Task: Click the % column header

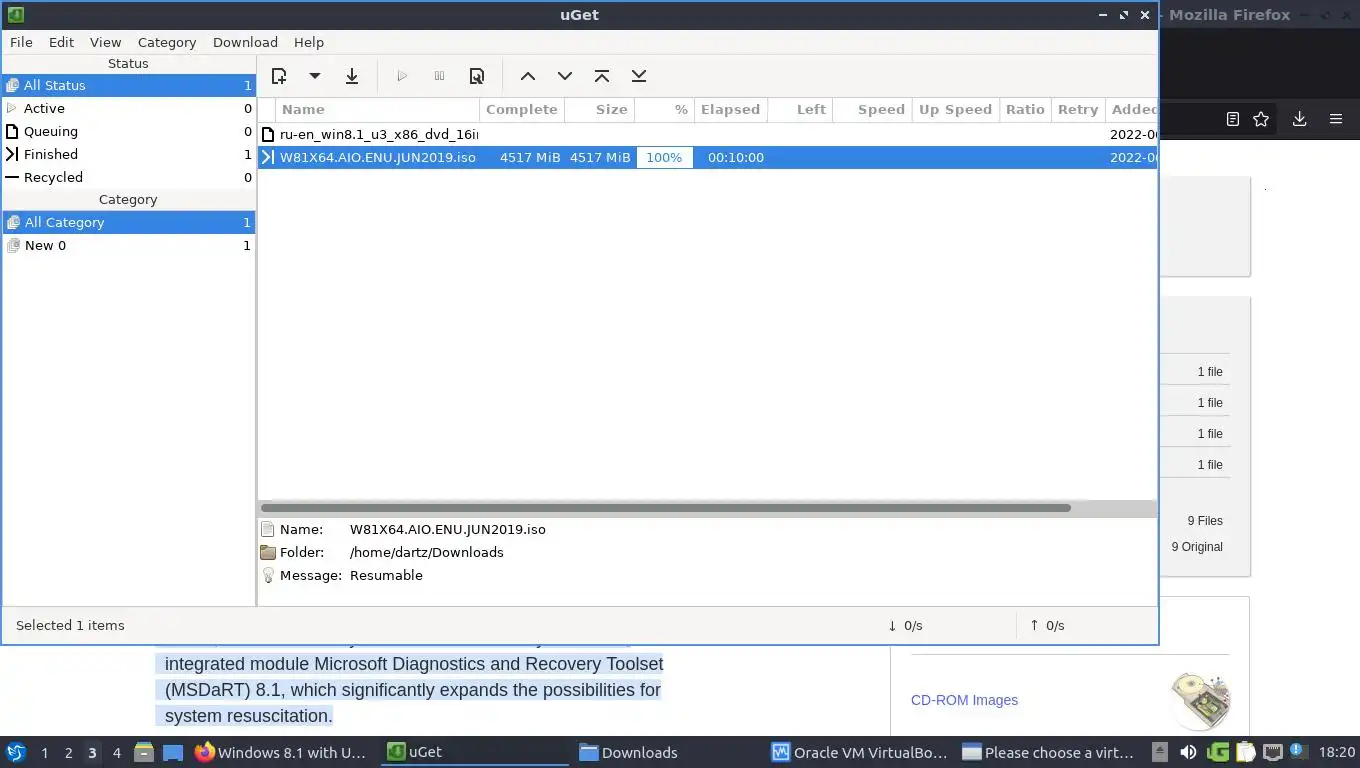Action: tap(665, 109)
